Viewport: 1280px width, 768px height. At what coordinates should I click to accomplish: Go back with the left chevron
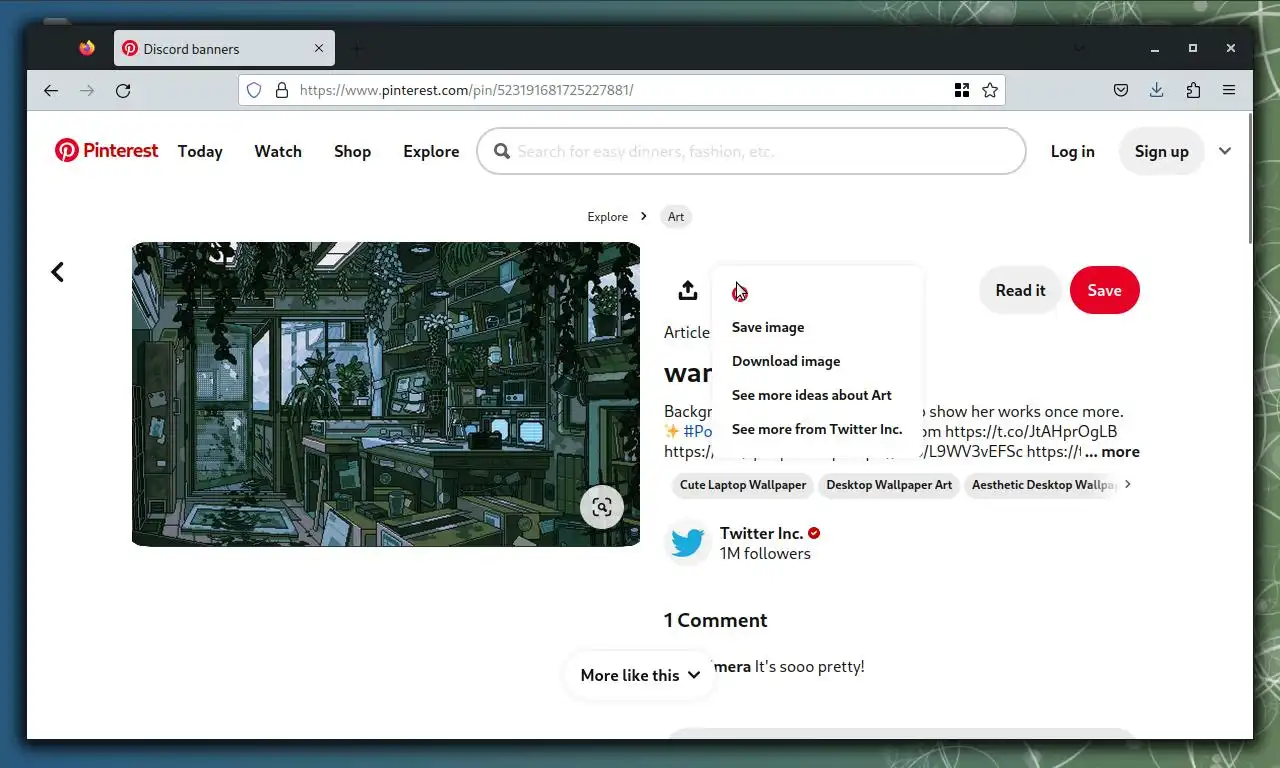57,272
